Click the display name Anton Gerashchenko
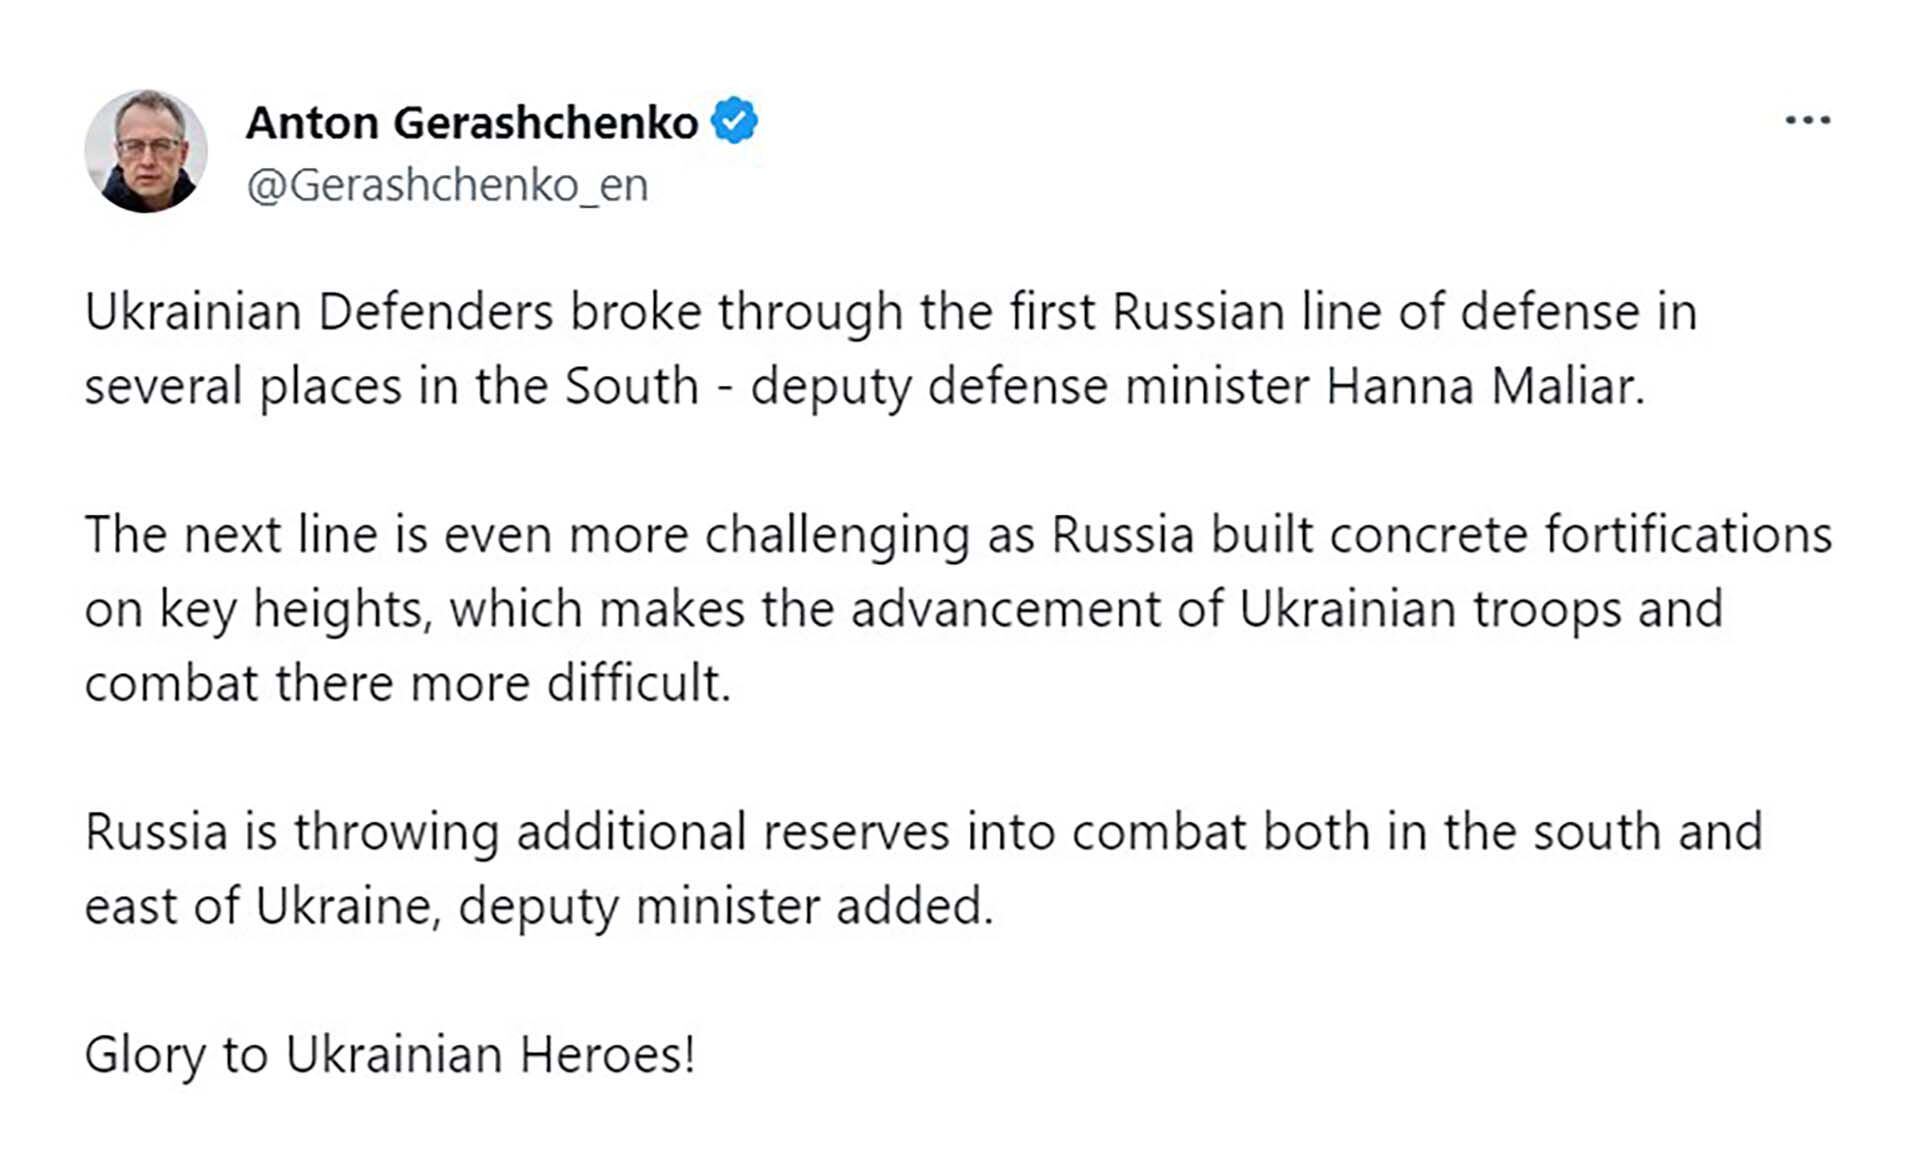 click(x=471, y=123)
